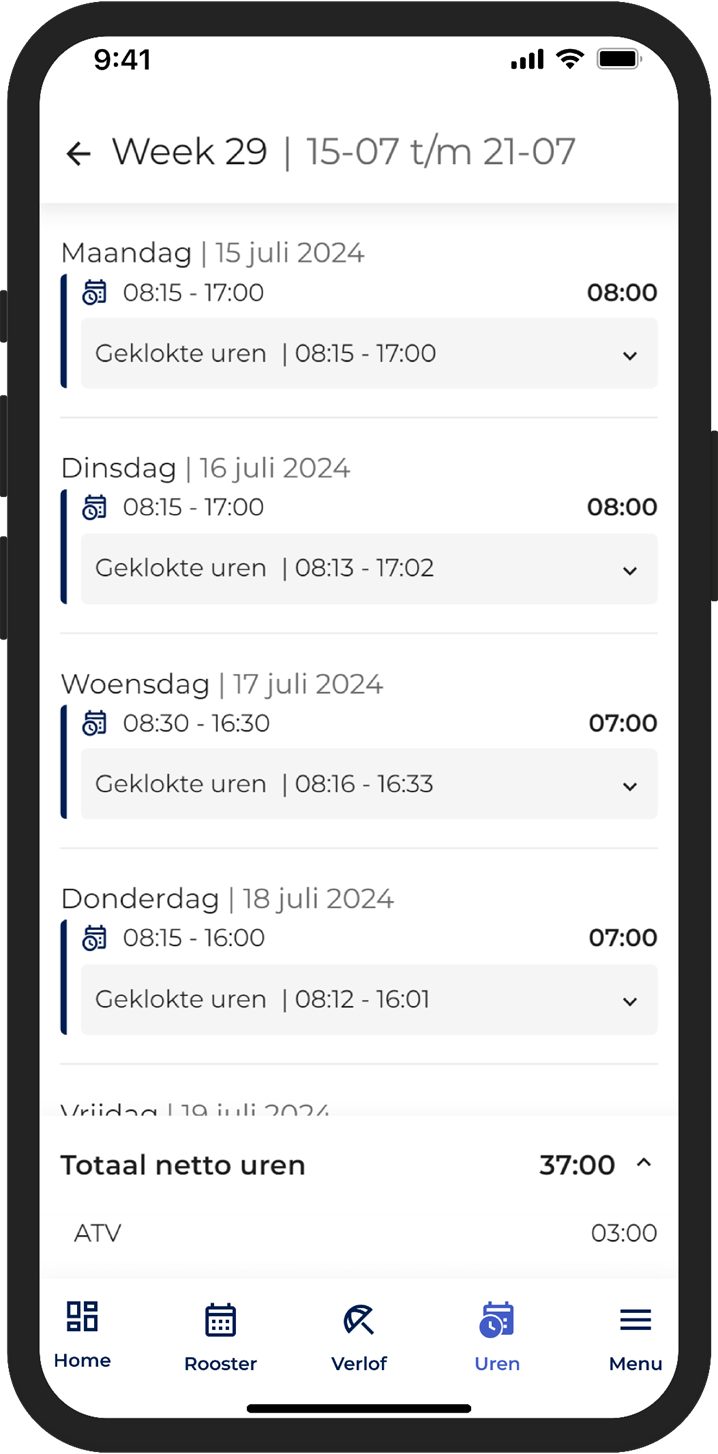The image size is (718, 1454).
Task: Switch to the Rooster tab label
Action: tap(220, 1364)
